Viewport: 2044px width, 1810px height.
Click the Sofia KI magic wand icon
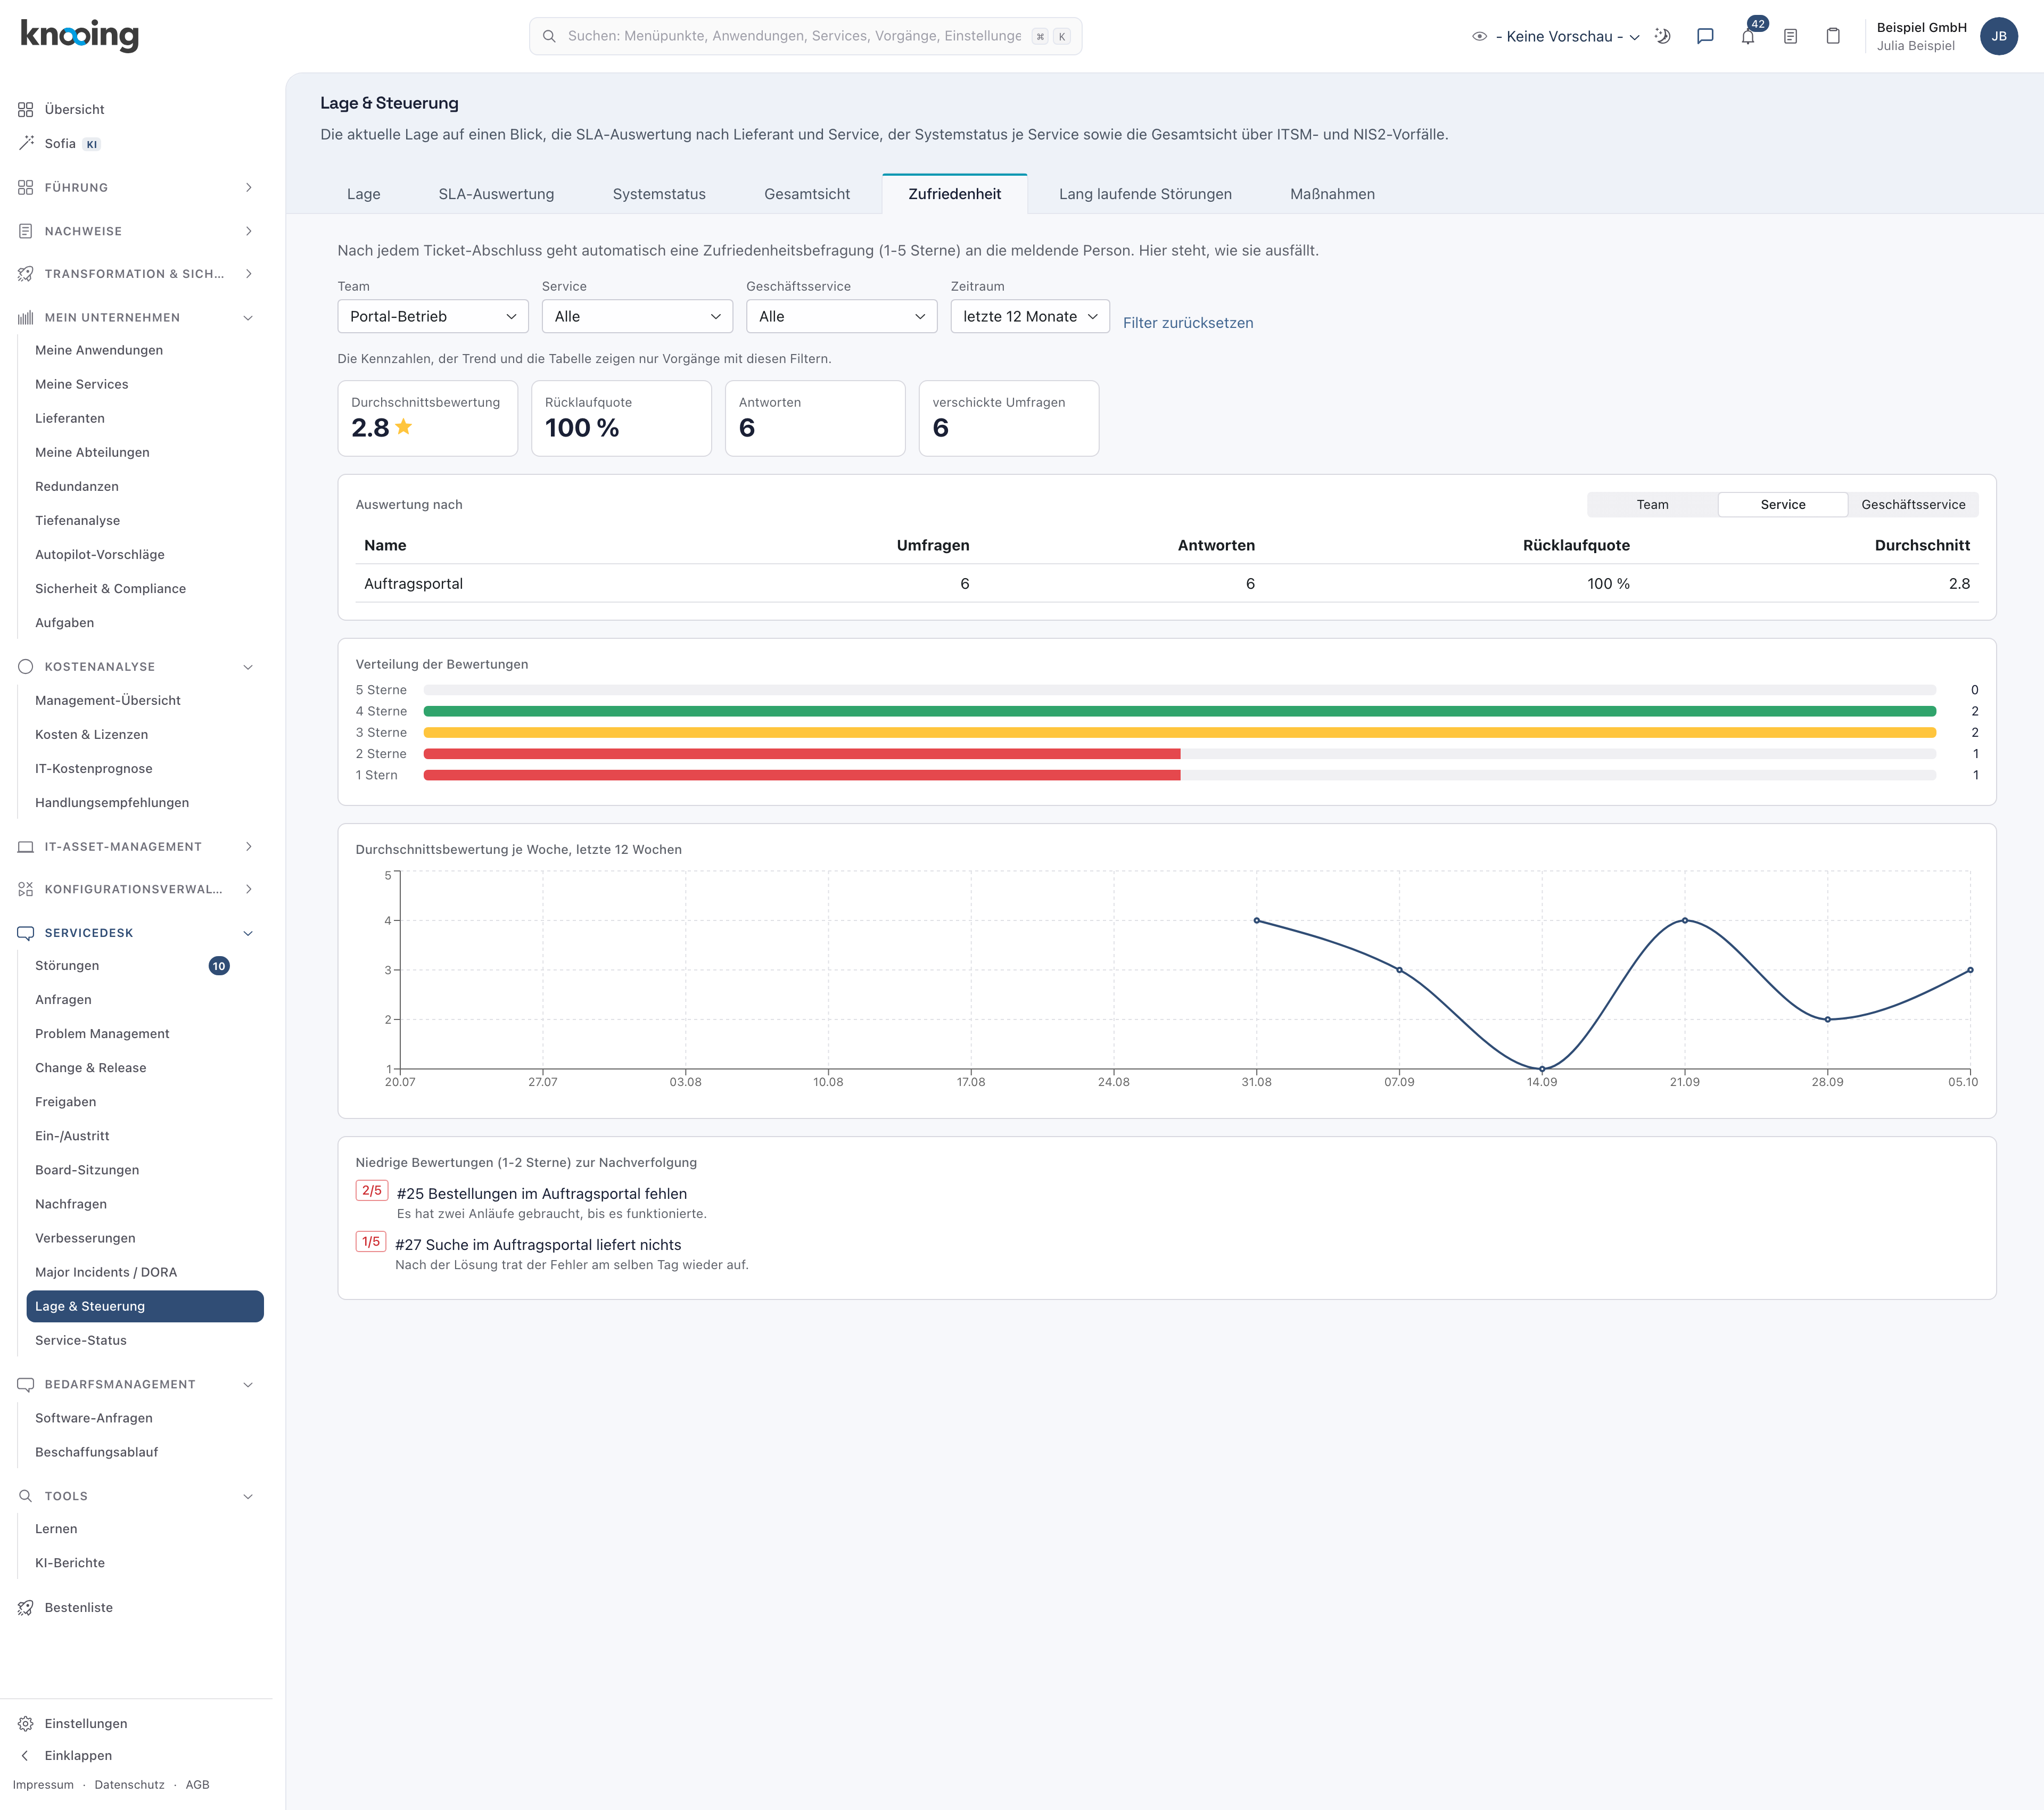(x=26, y=143)
